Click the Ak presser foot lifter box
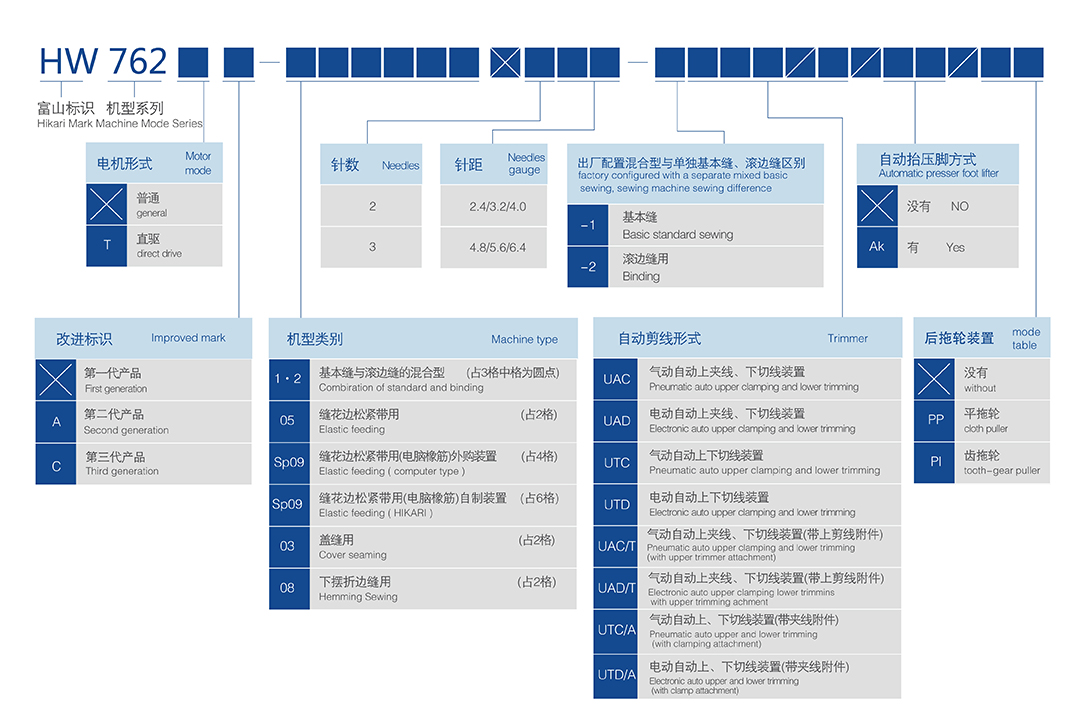This screenshot has height=727, width=1085. pos(877,247)
